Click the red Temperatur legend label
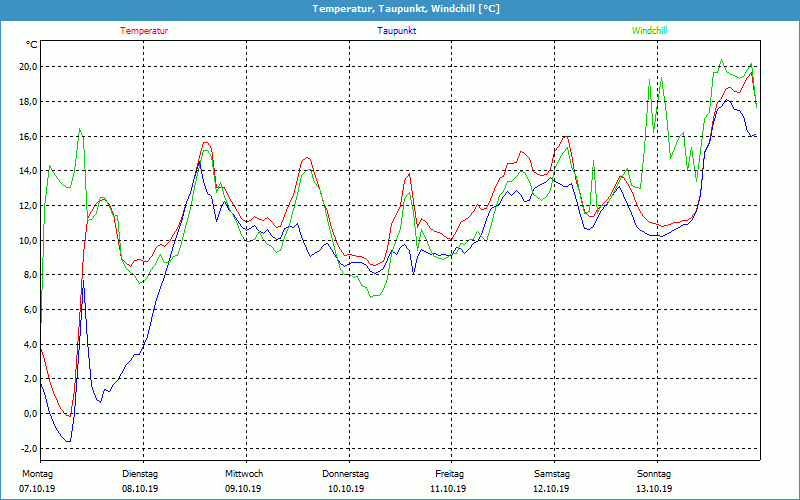This screenshot has width=800, height=500. [144, 31]
